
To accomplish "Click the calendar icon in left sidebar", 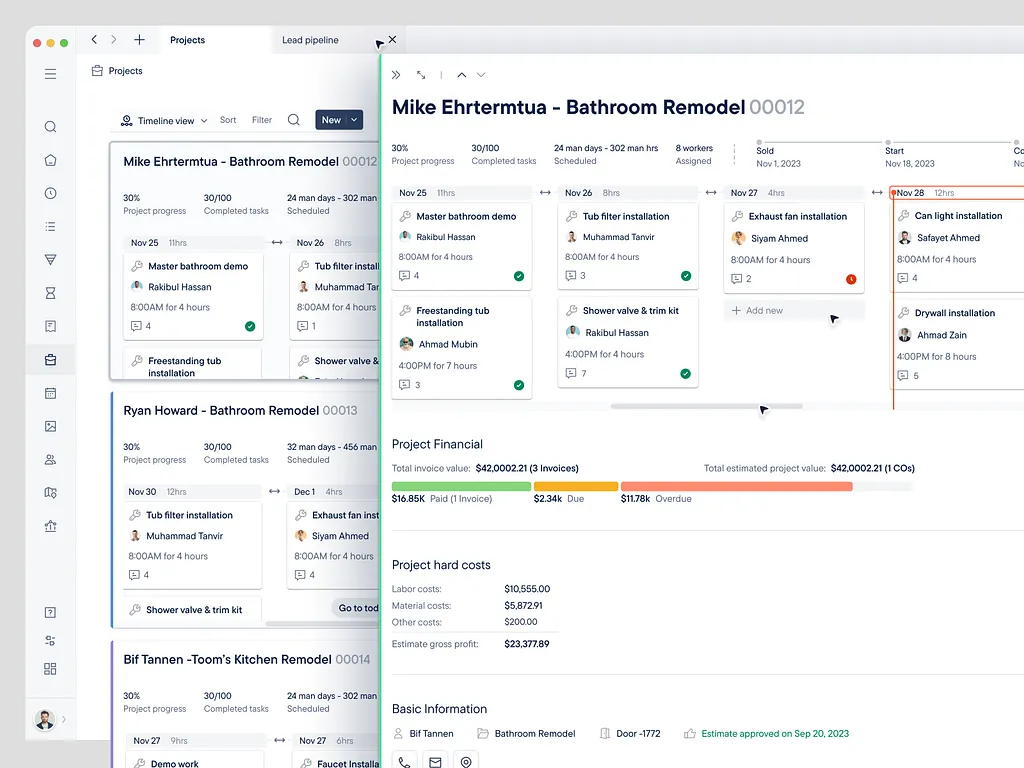I will coord(50,393).
